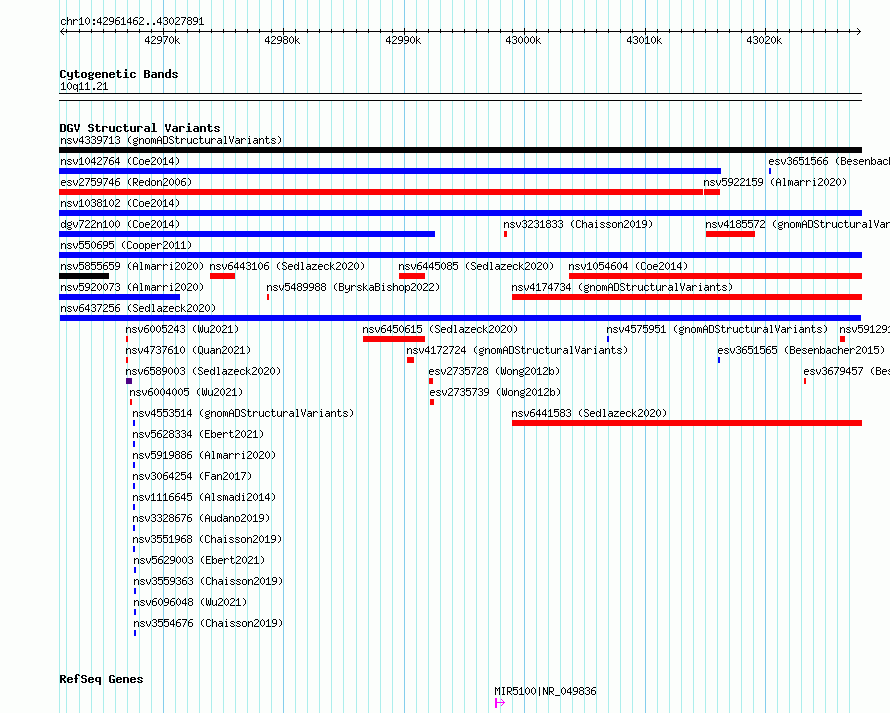Screen dimensions: 890x713
Task: Click the black nsv4339713 variant bar
Action: (460, 150)
